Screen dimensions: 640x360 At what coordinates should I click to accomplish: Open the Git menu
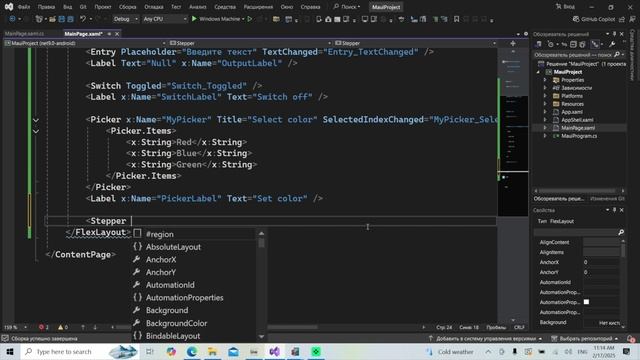(83, 7)
